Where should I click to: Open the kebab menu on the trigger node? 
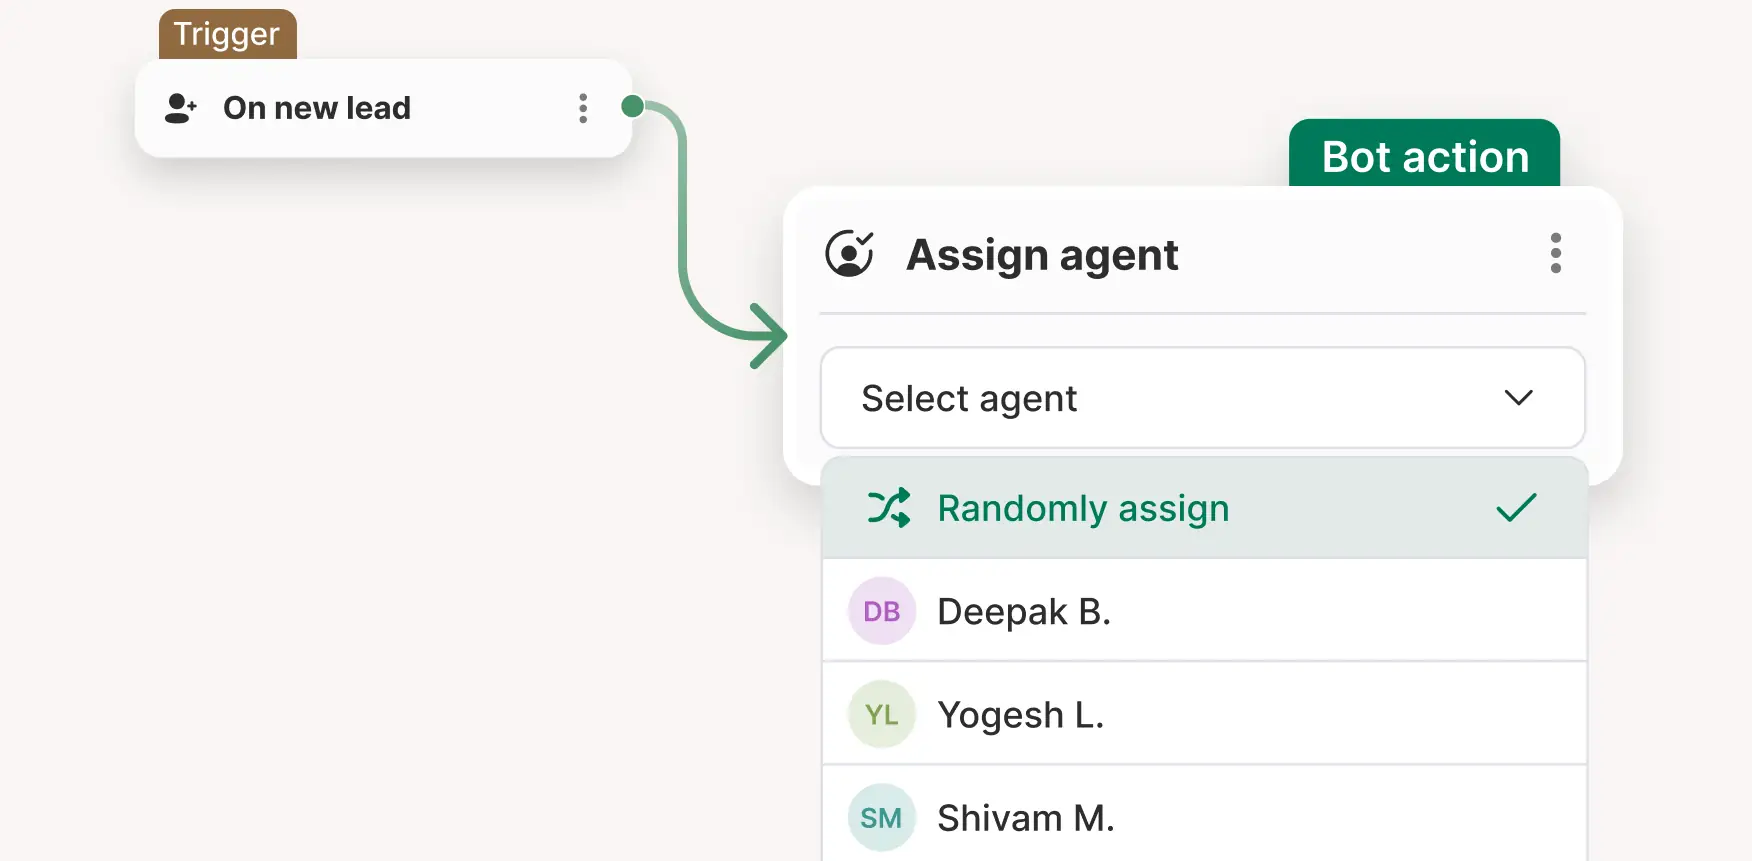point(583,108)
